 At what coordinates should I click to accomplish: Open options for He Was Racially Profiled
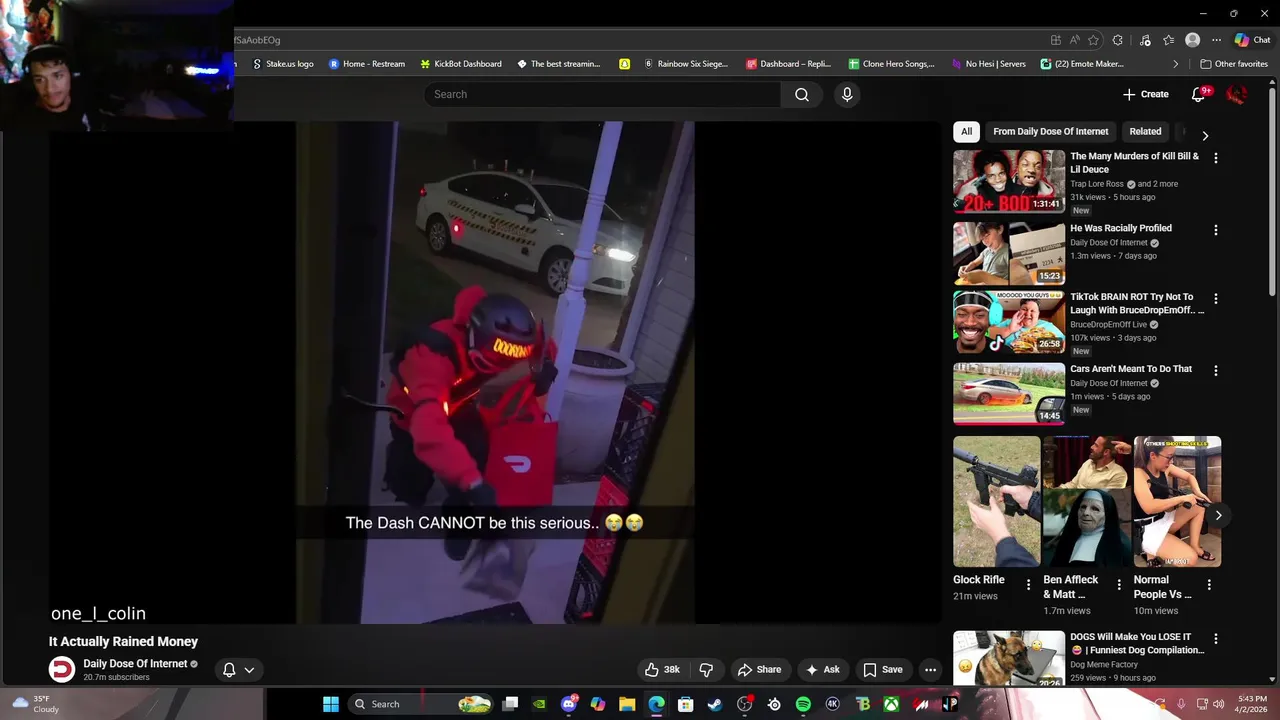[1216, 230]
